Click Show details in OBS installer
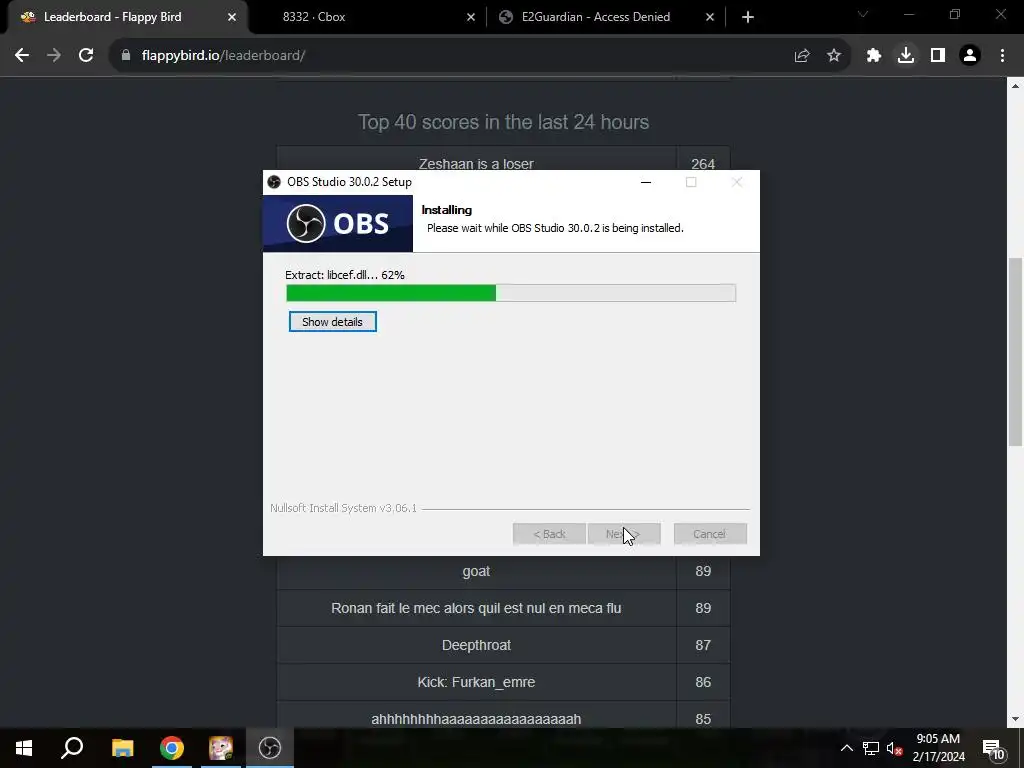The image size is (1024, 768). [x=332, y=322]
